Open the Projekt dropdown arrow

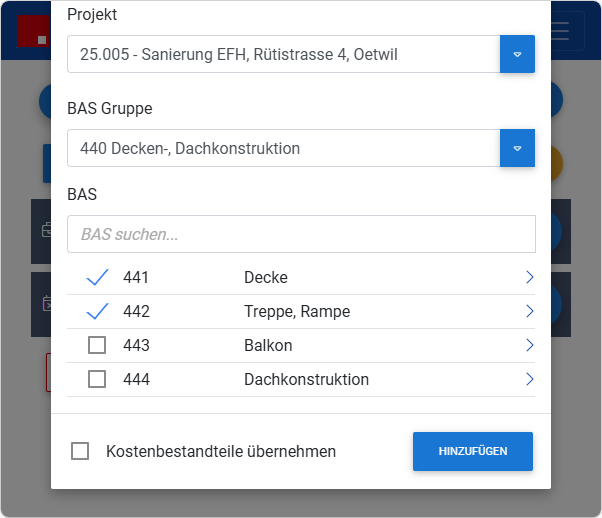(x=517, y=54)
